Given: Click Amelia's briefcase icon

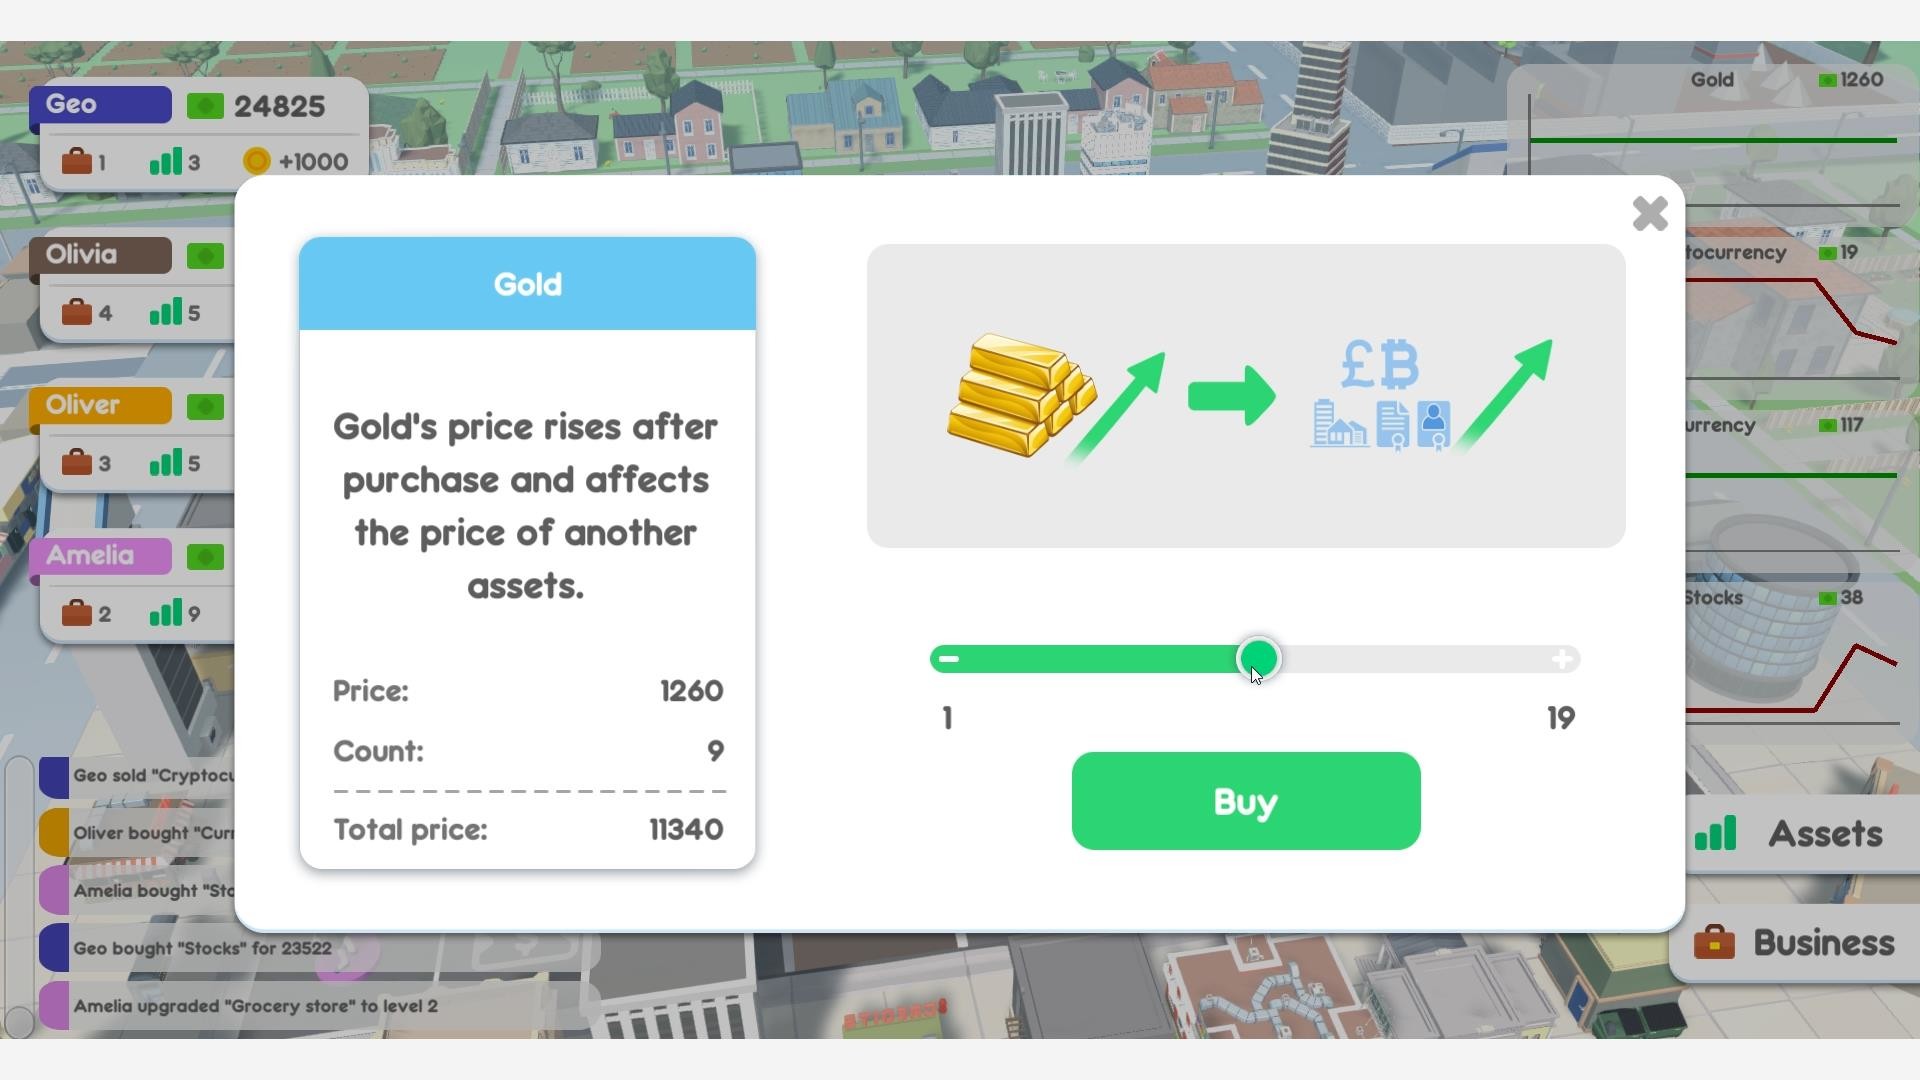Looking at the screenshot, I should [x=79, y=613].
